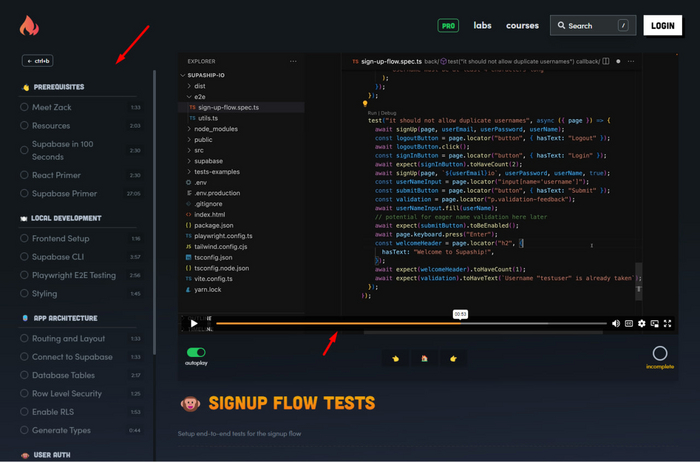Go to next lesson with right pointing hand
The image size is (700, 462).
(454, 358)
